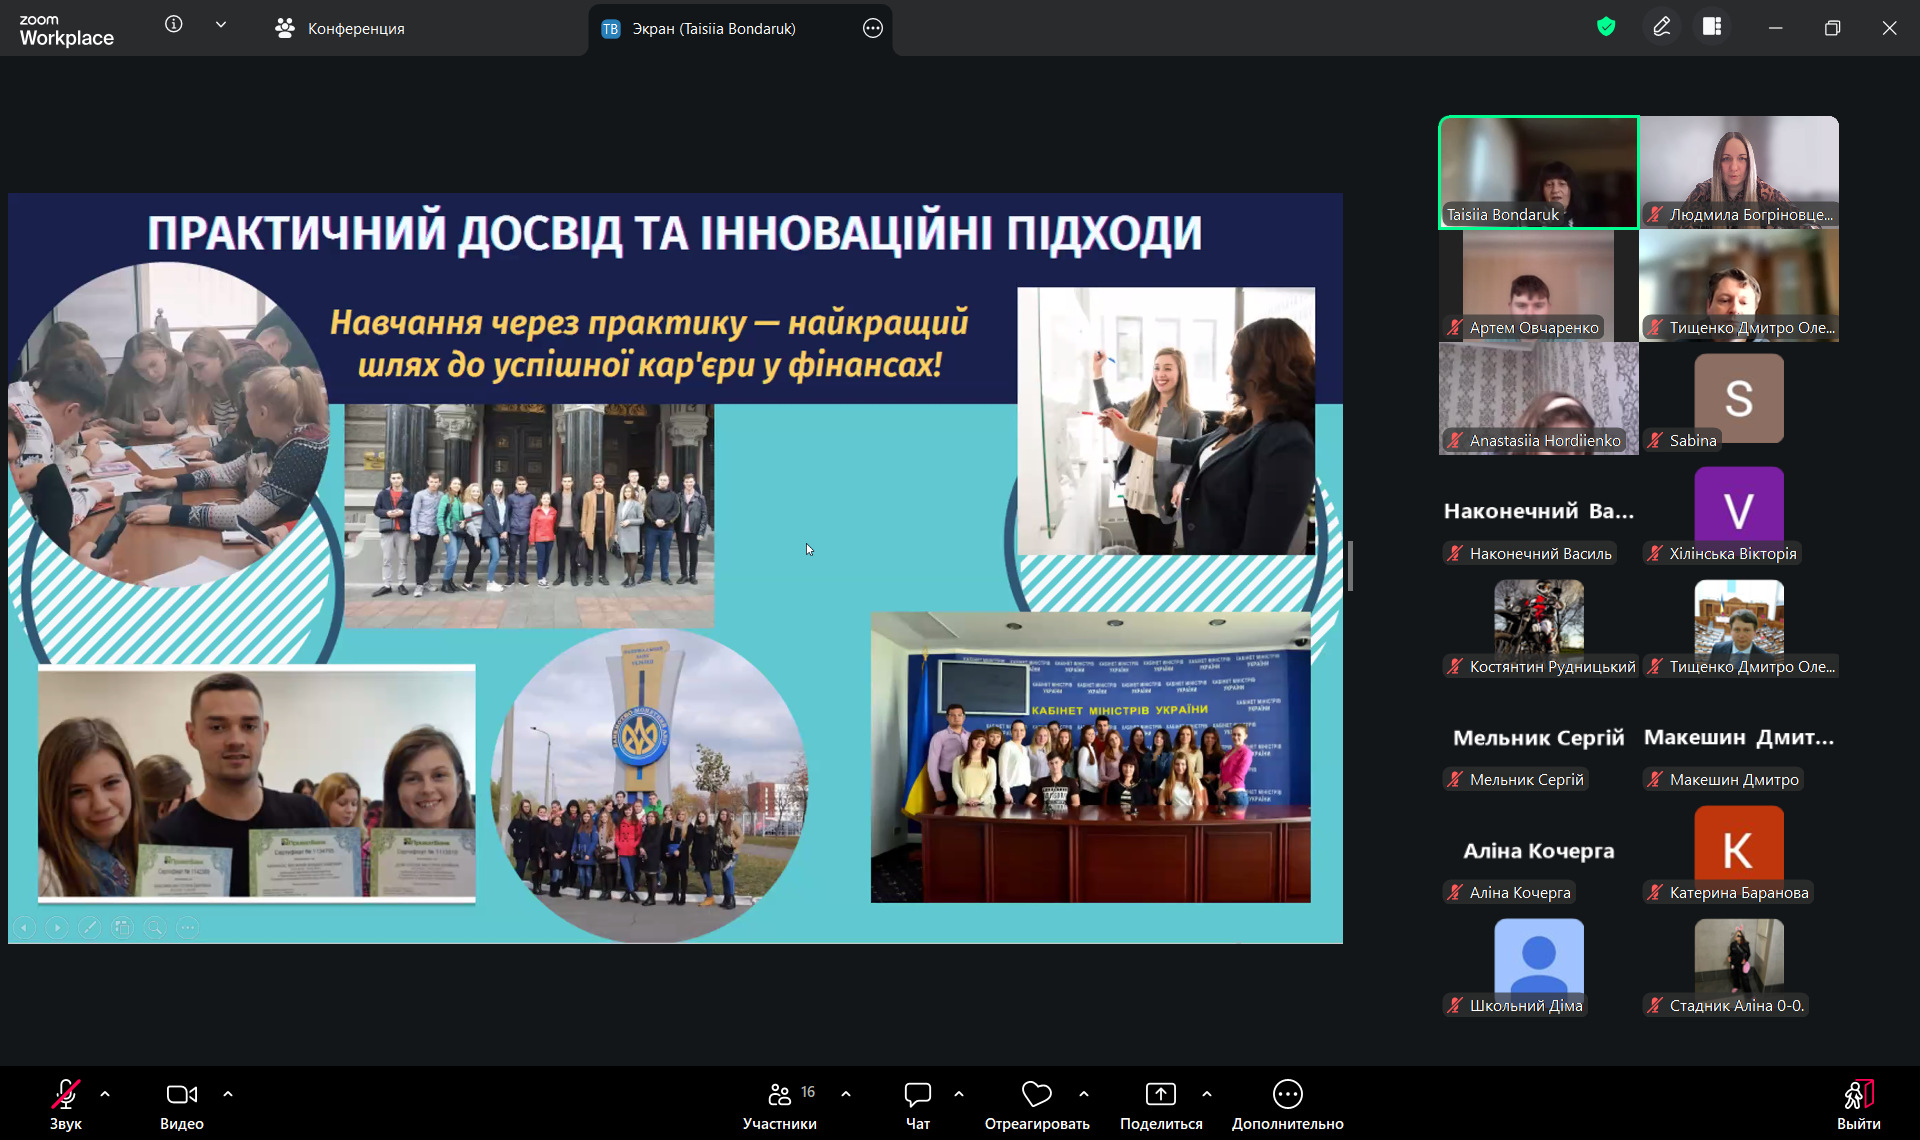Select Taisiia Bondaruk video thumbnail
Image resolution: width=1920 pixels, height=1140 pixels.
tap(1538, 172)
